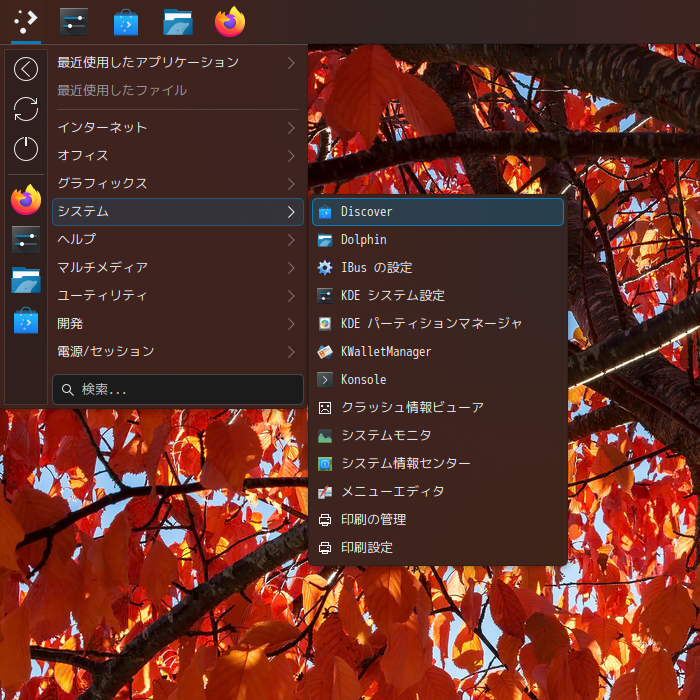
Task: Open 印刷設定 entry
Action: pos(438,548)
